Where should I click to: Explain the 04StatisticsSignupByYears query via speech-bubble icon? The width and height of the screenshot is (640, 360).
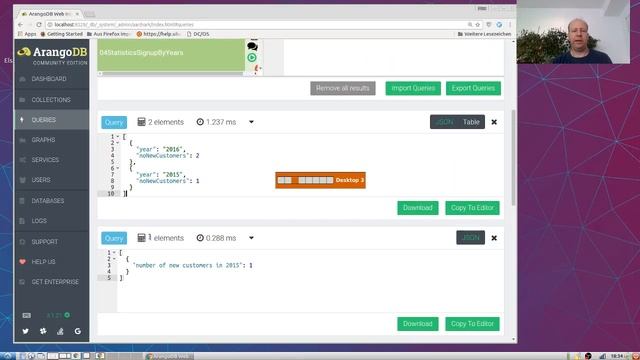(252, 46)
